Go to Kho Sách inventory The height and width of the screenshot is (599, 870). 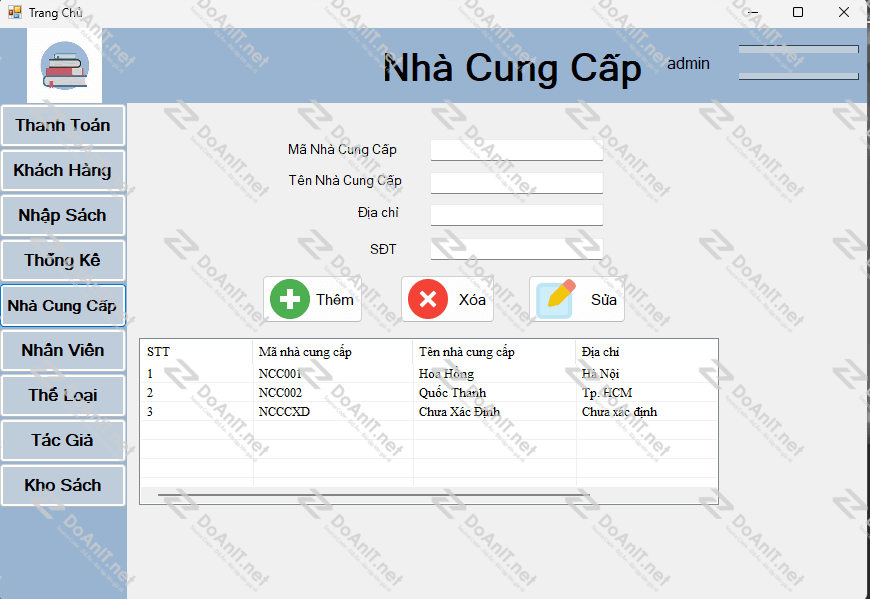click(63, 486)
